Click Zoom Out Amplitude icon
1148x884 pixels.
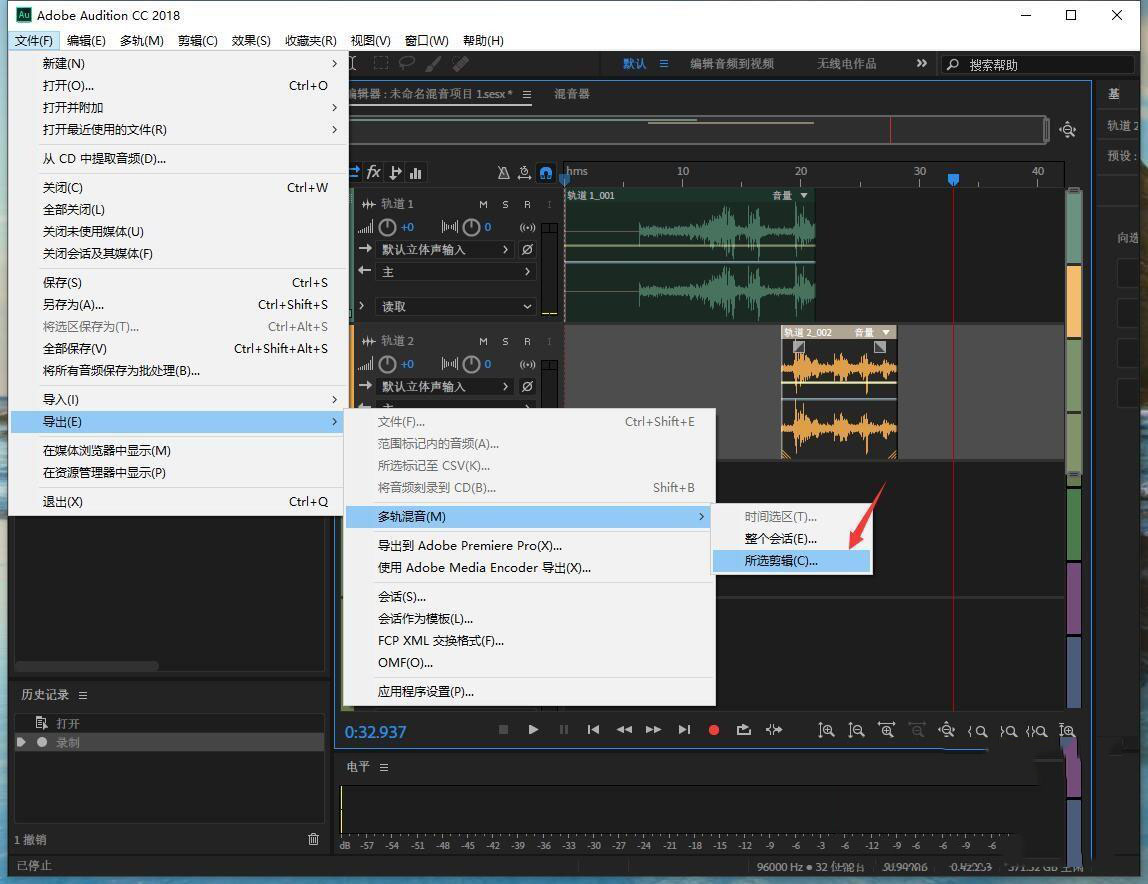click(856, 730)
